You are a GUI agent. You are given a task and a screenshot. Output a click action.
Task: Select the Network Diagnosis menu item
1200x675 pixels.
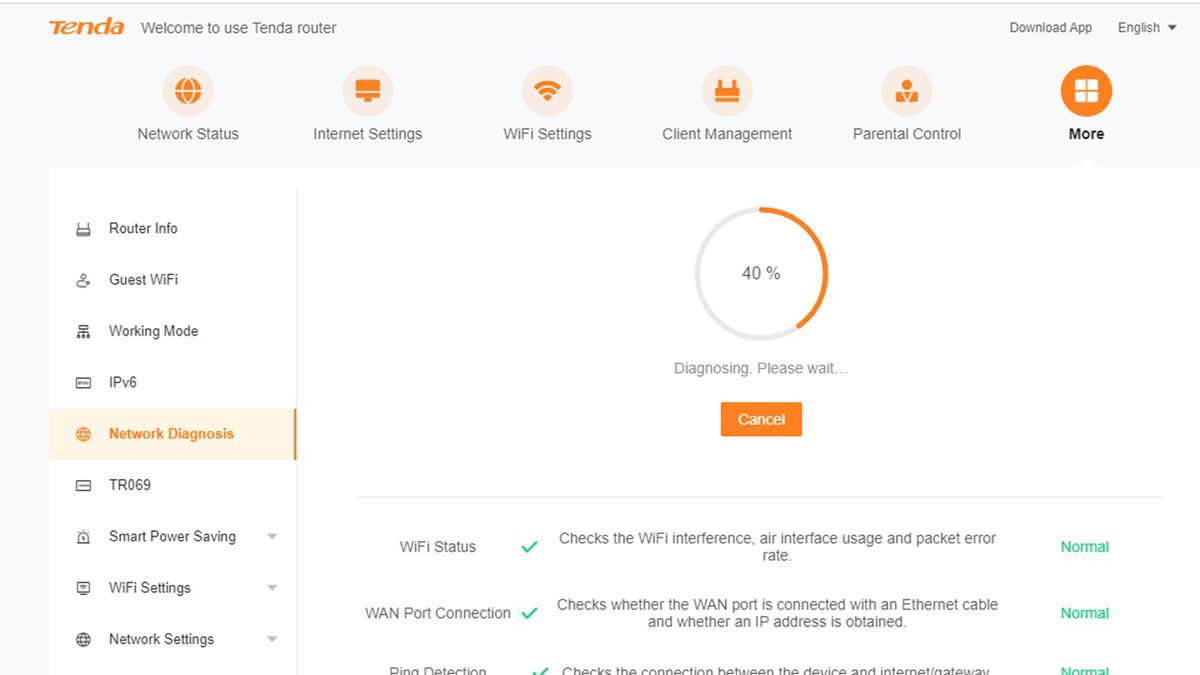(x=171, y=434)
